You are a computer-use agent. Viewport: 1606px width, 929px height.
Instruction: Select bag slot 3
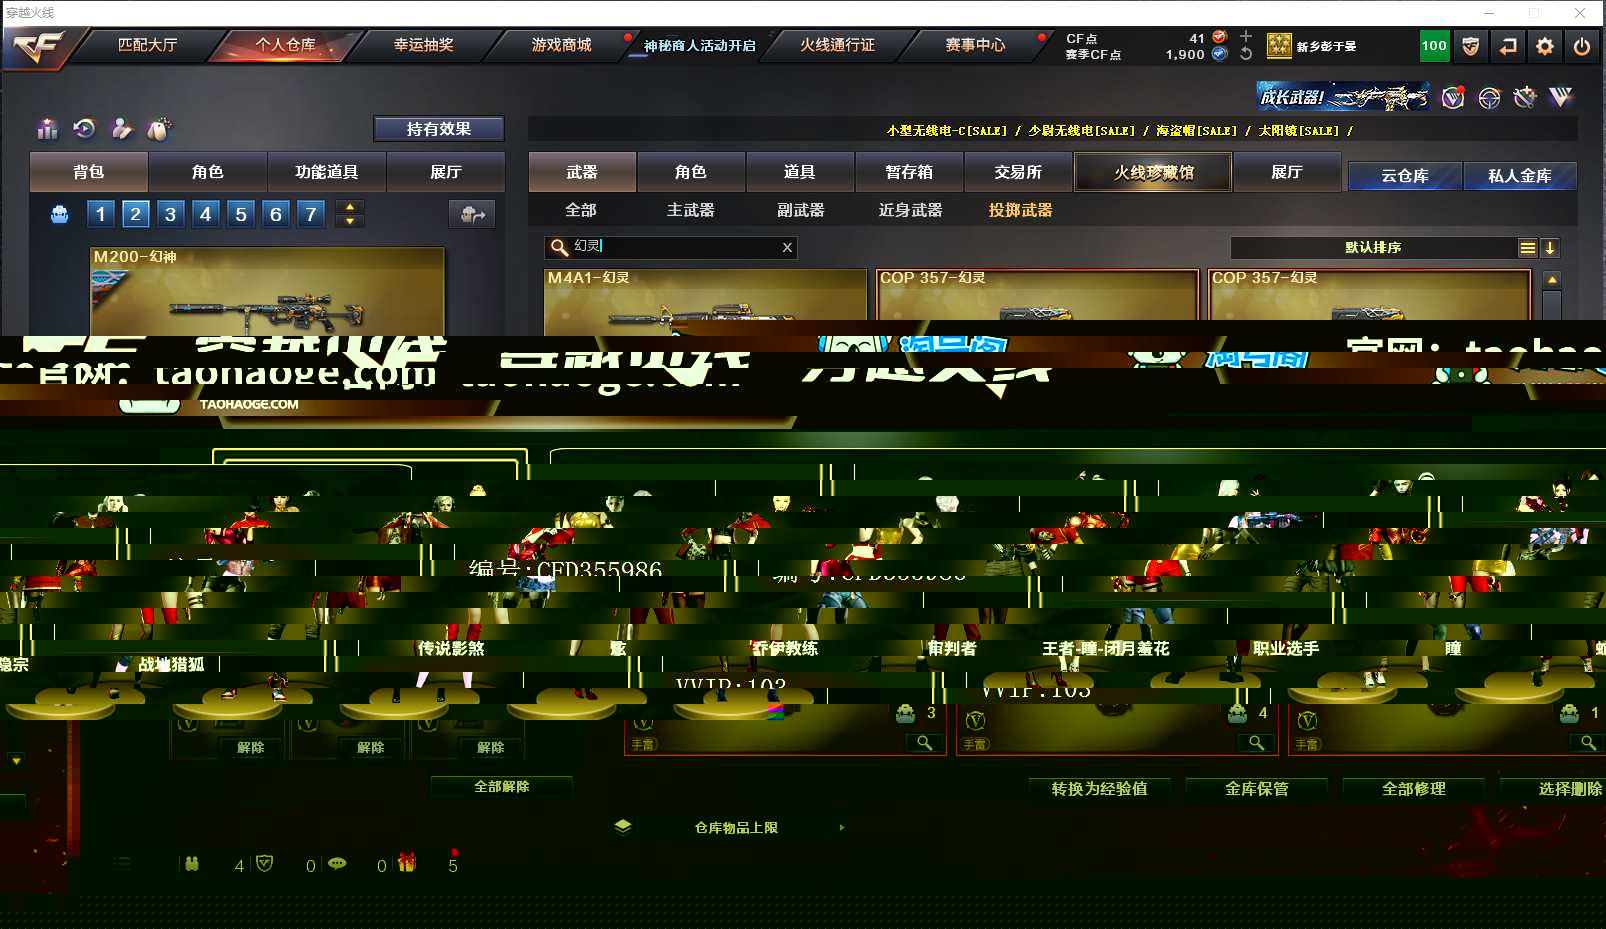(171, 214)
